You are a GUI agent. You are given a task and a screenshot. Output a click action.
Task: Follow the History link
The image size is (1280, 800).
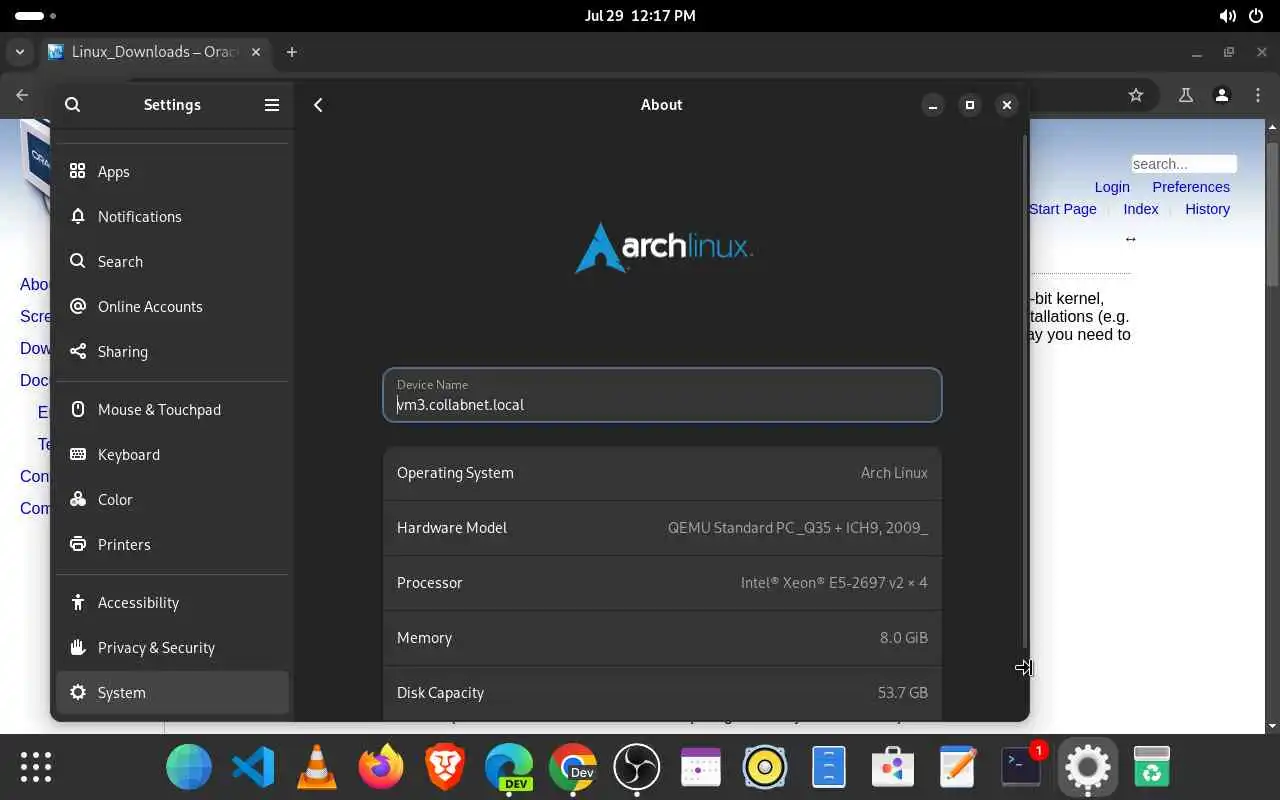(x=1207, y=209)
